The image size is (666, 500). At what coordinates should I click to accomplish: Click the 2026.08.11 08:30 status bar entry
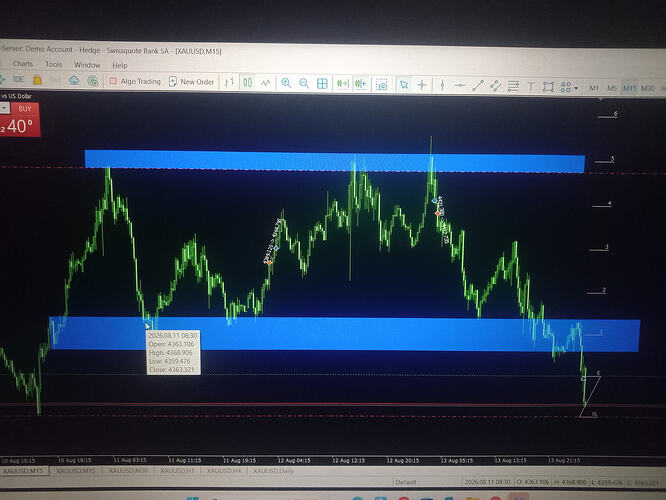click(487, 482)
